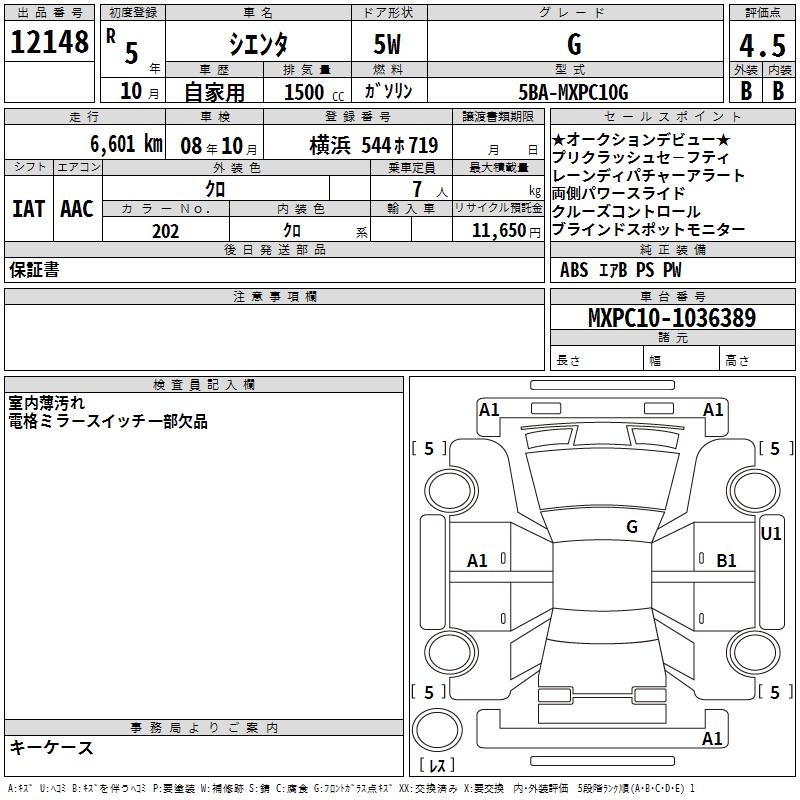
Task: Click displacement value 1500 cc
Action: pyautogui.click(x=314, y=92)
